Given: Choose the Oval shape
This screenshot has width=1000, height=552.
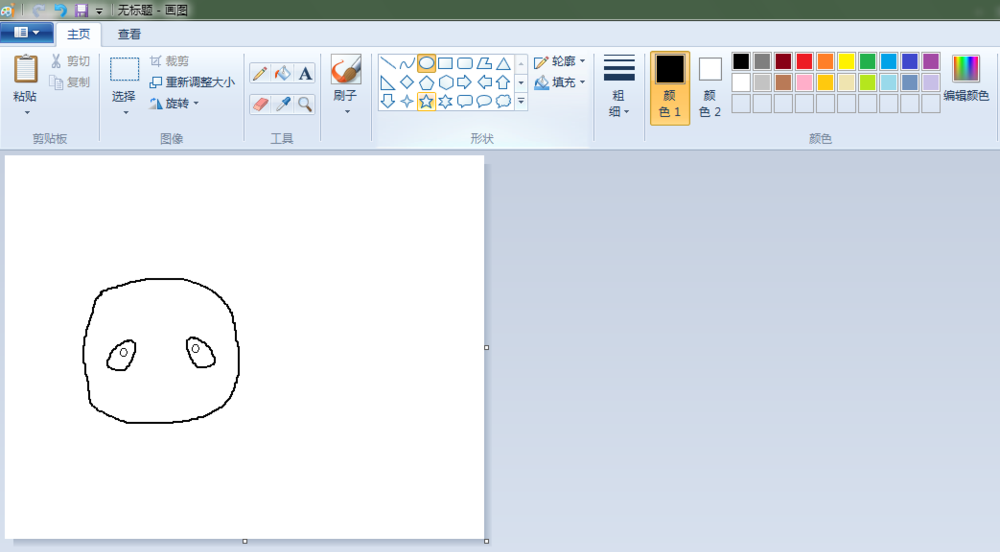Looking at the screenshot, I should point(426,63).
